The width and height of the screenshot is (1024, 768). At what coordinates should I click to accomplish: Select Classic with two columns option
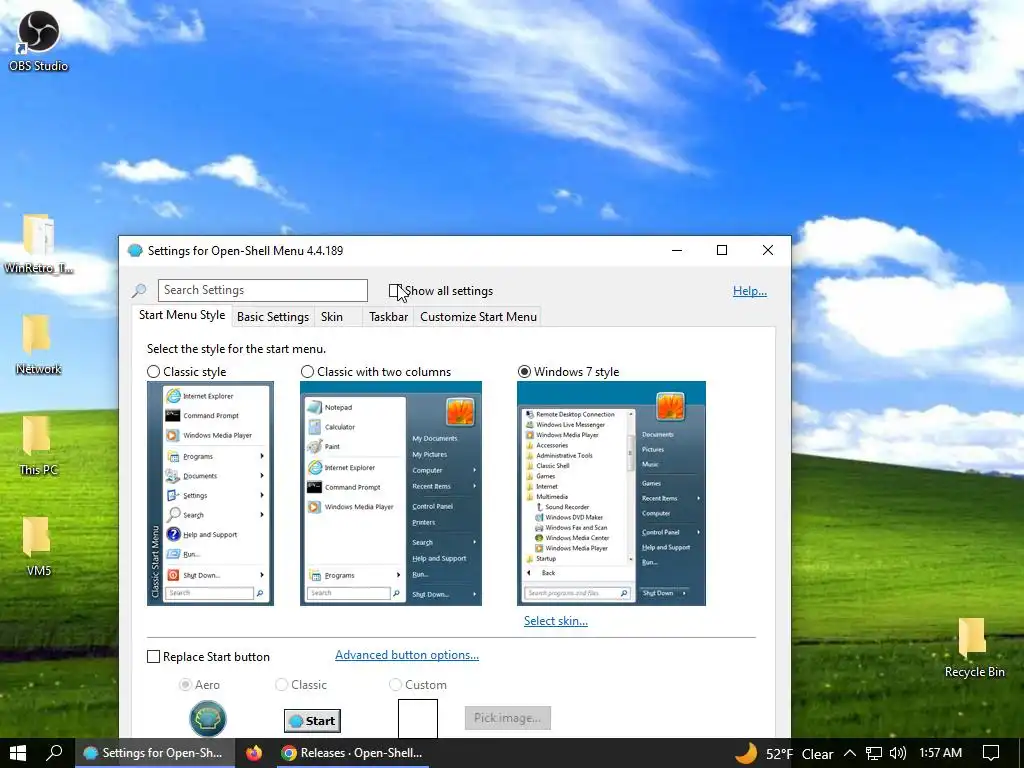coord(307,372)
